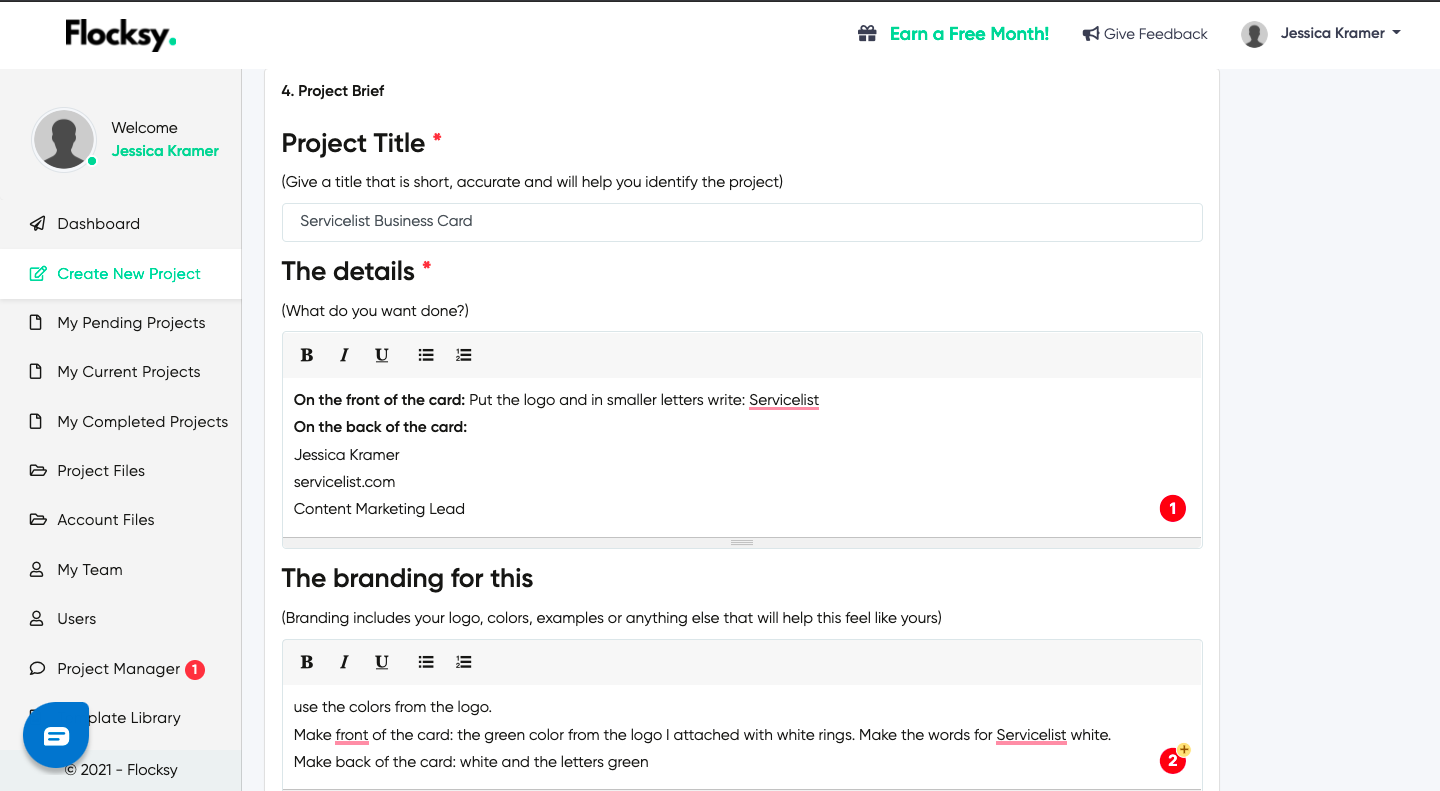1440x791 pixels.
Task: Toggle Bold in the branding toolbar
Action: point(307,662)
